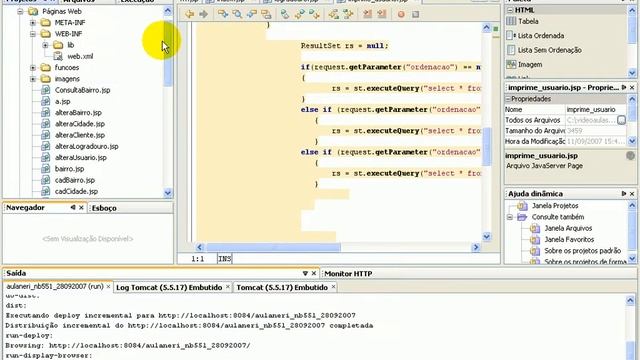
Task: Close the Log Tomcat output tab
Action: tap(228, 287)
